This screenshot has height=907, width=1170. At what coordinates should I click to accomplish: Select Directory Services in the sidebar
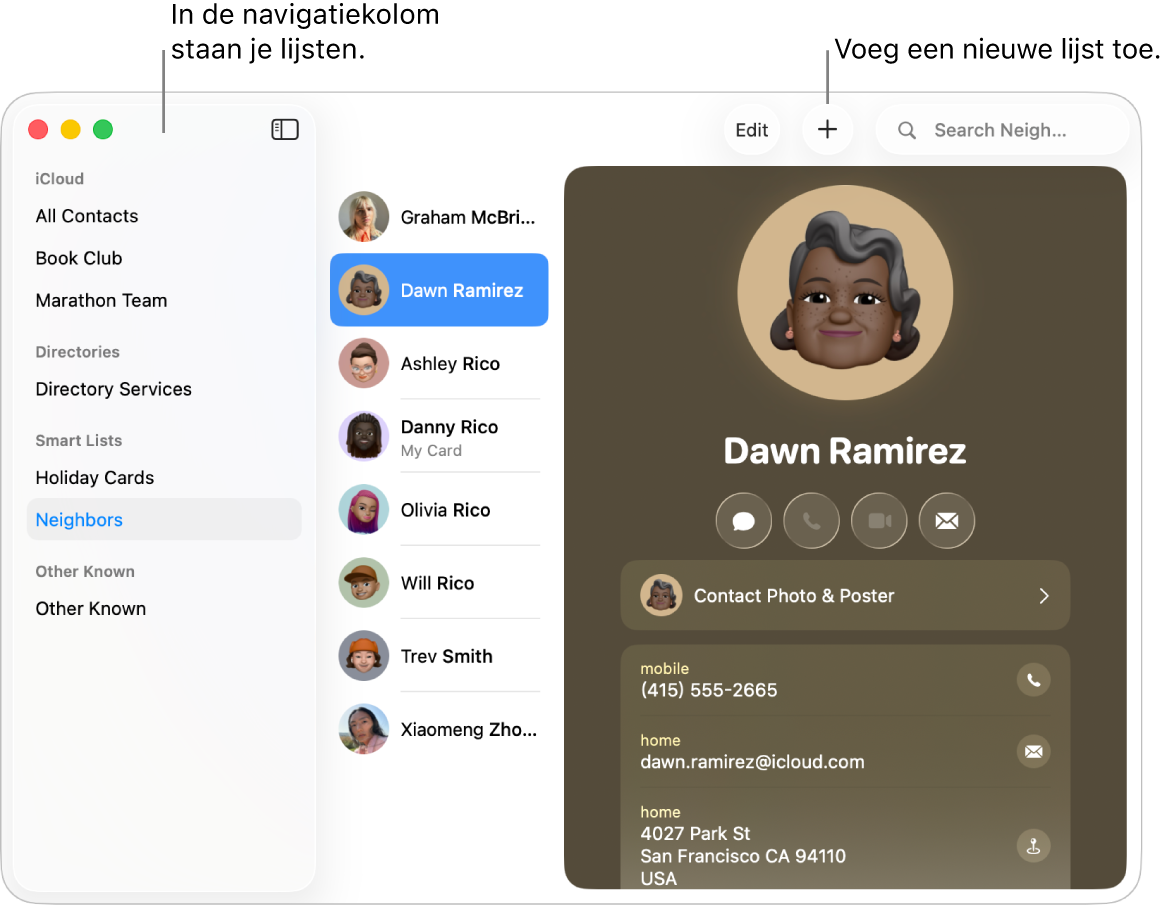pyautogui.click(x=113, y=389)
